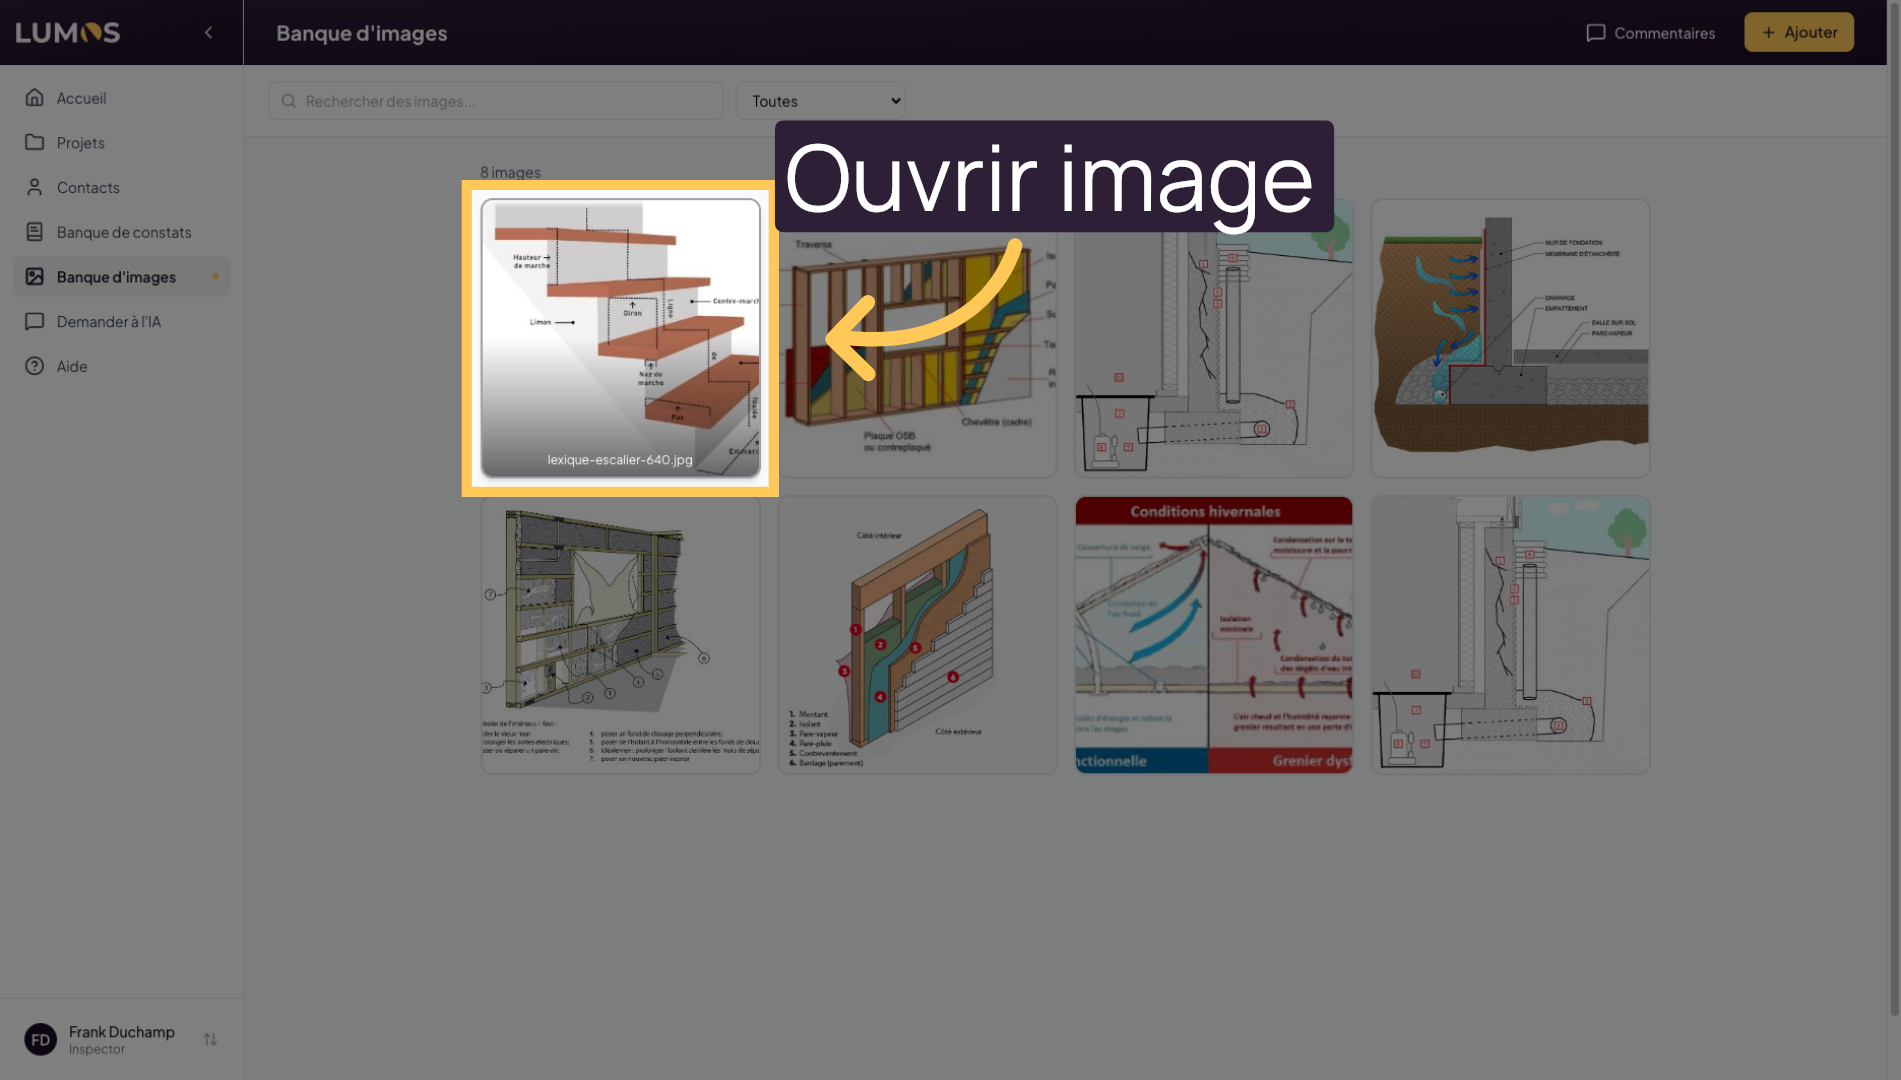
Task: Click the Banque d'images picture icon
Action: tap(35, 277)
